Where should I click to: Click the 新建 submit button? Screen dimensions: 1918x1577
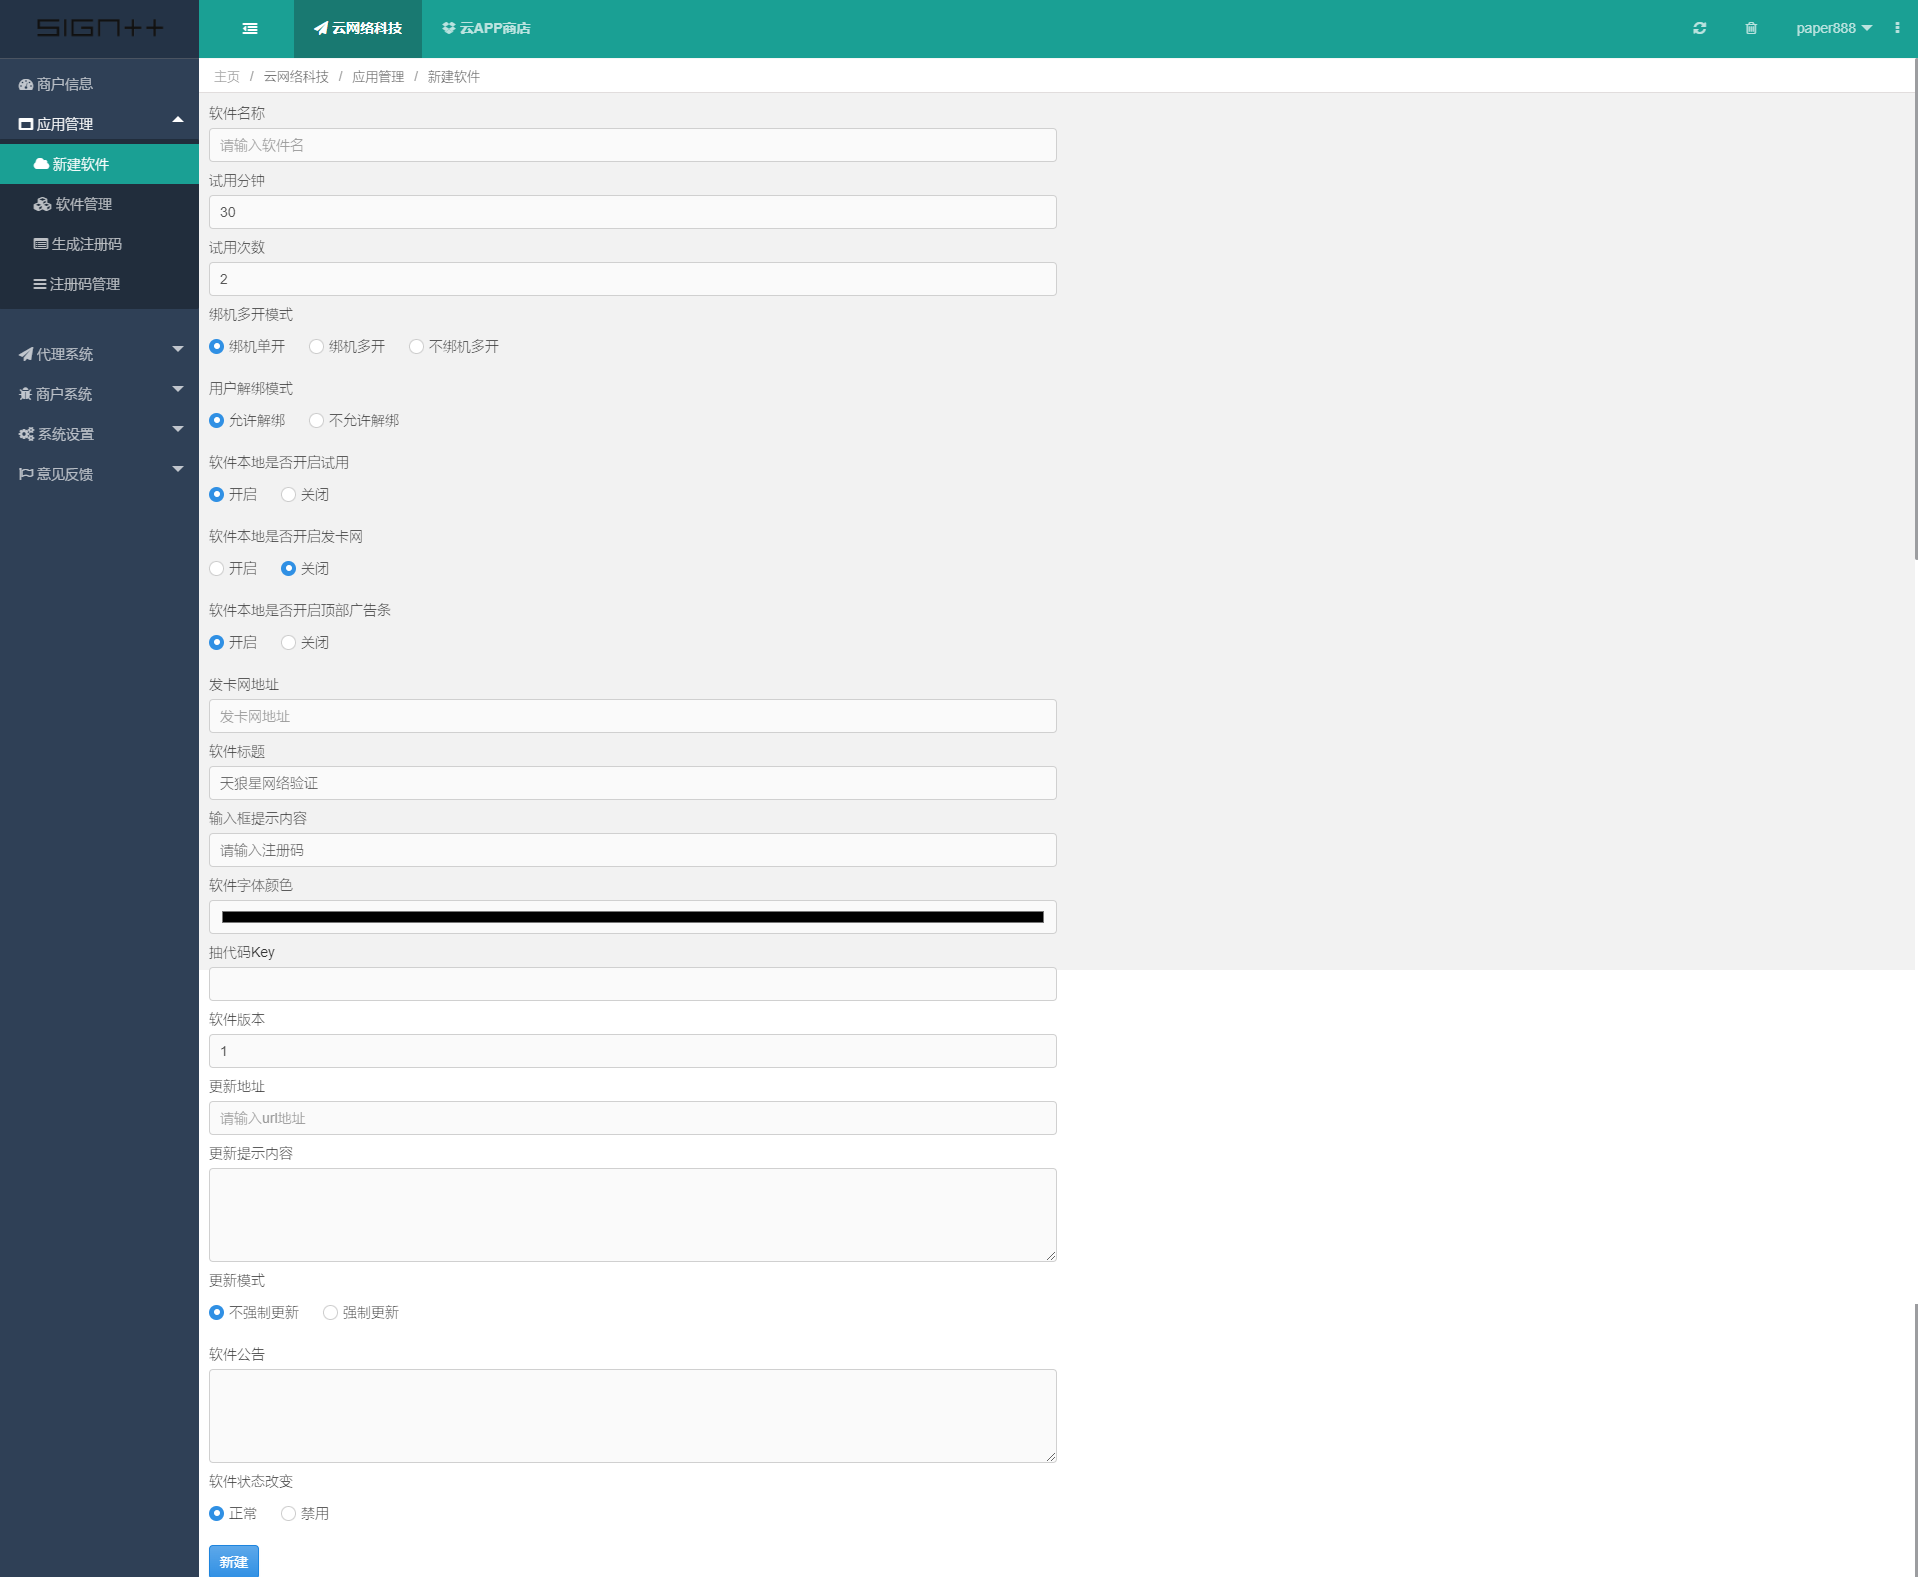pos(234,1561)
